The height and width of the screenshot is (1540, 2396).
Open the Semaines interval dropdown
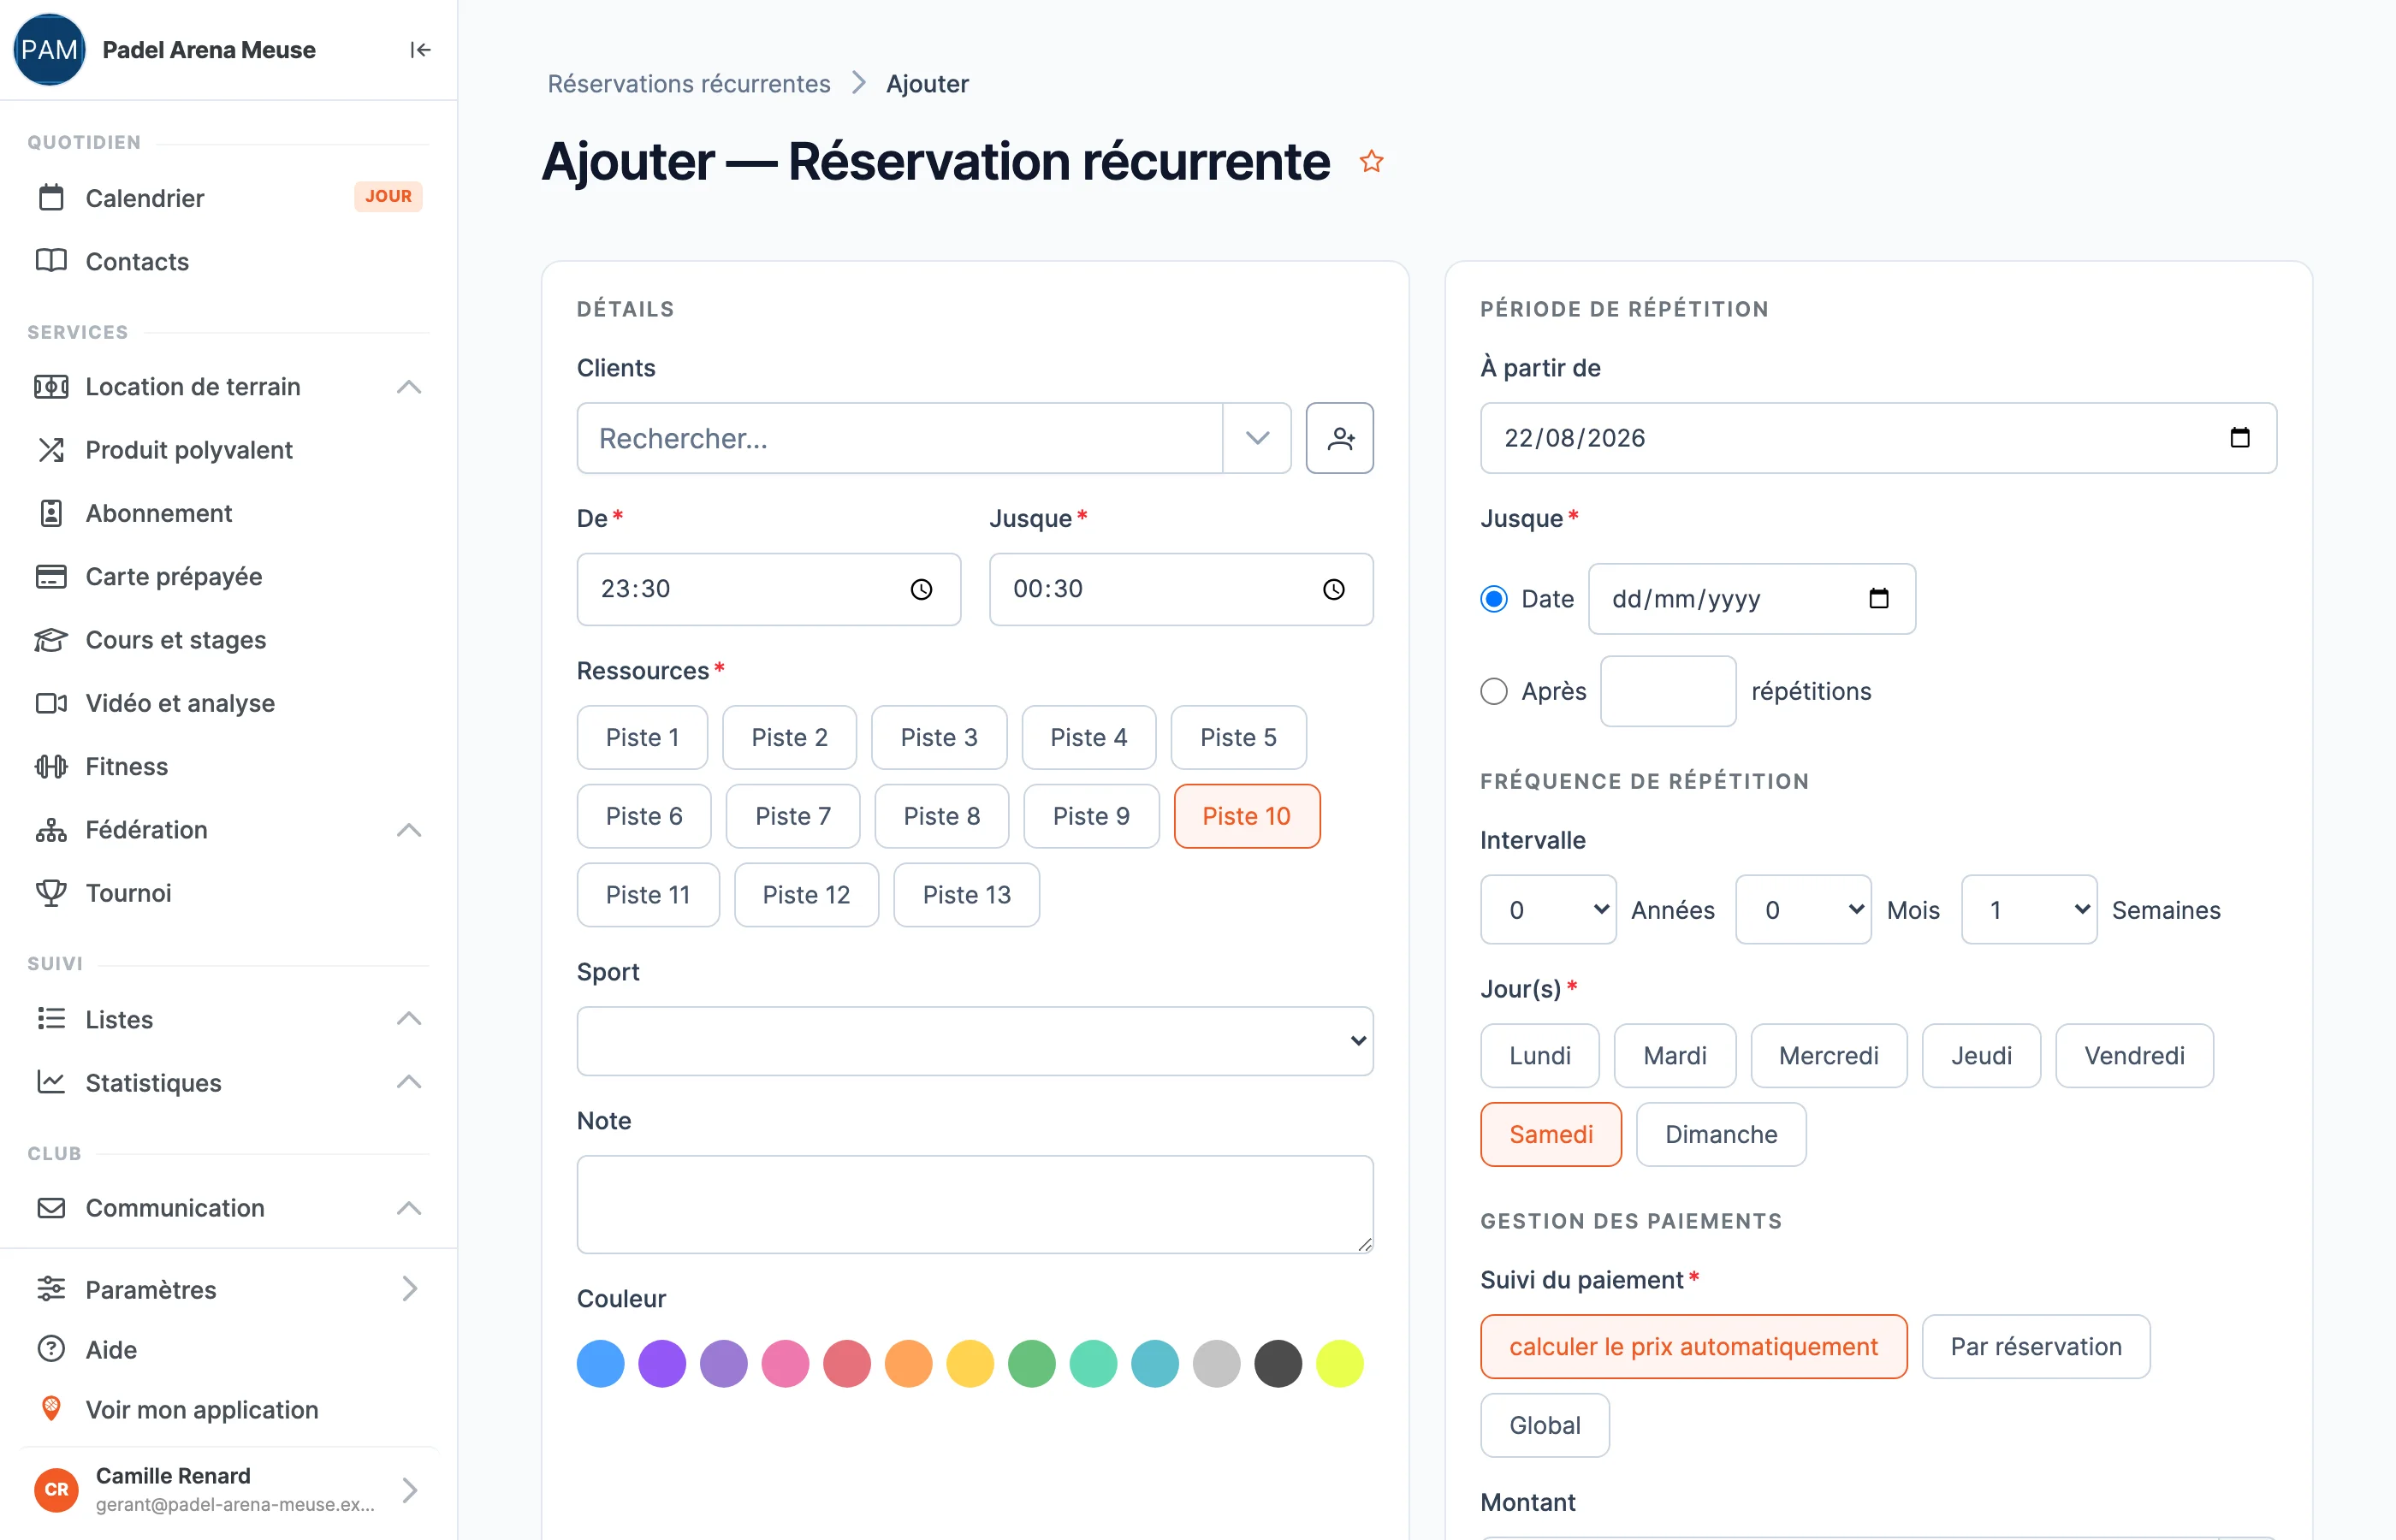click(2028, 910)
